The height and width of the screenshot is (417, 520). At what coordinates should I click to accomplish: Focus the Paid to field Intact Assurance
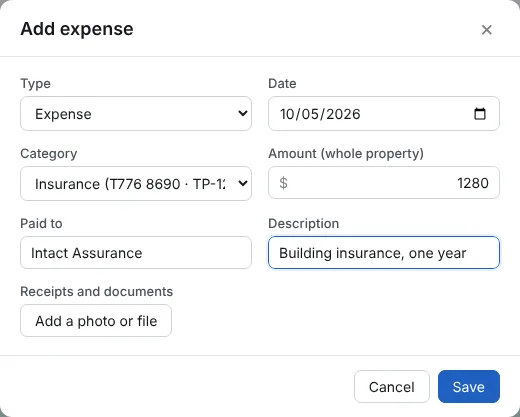click(136, 253)
